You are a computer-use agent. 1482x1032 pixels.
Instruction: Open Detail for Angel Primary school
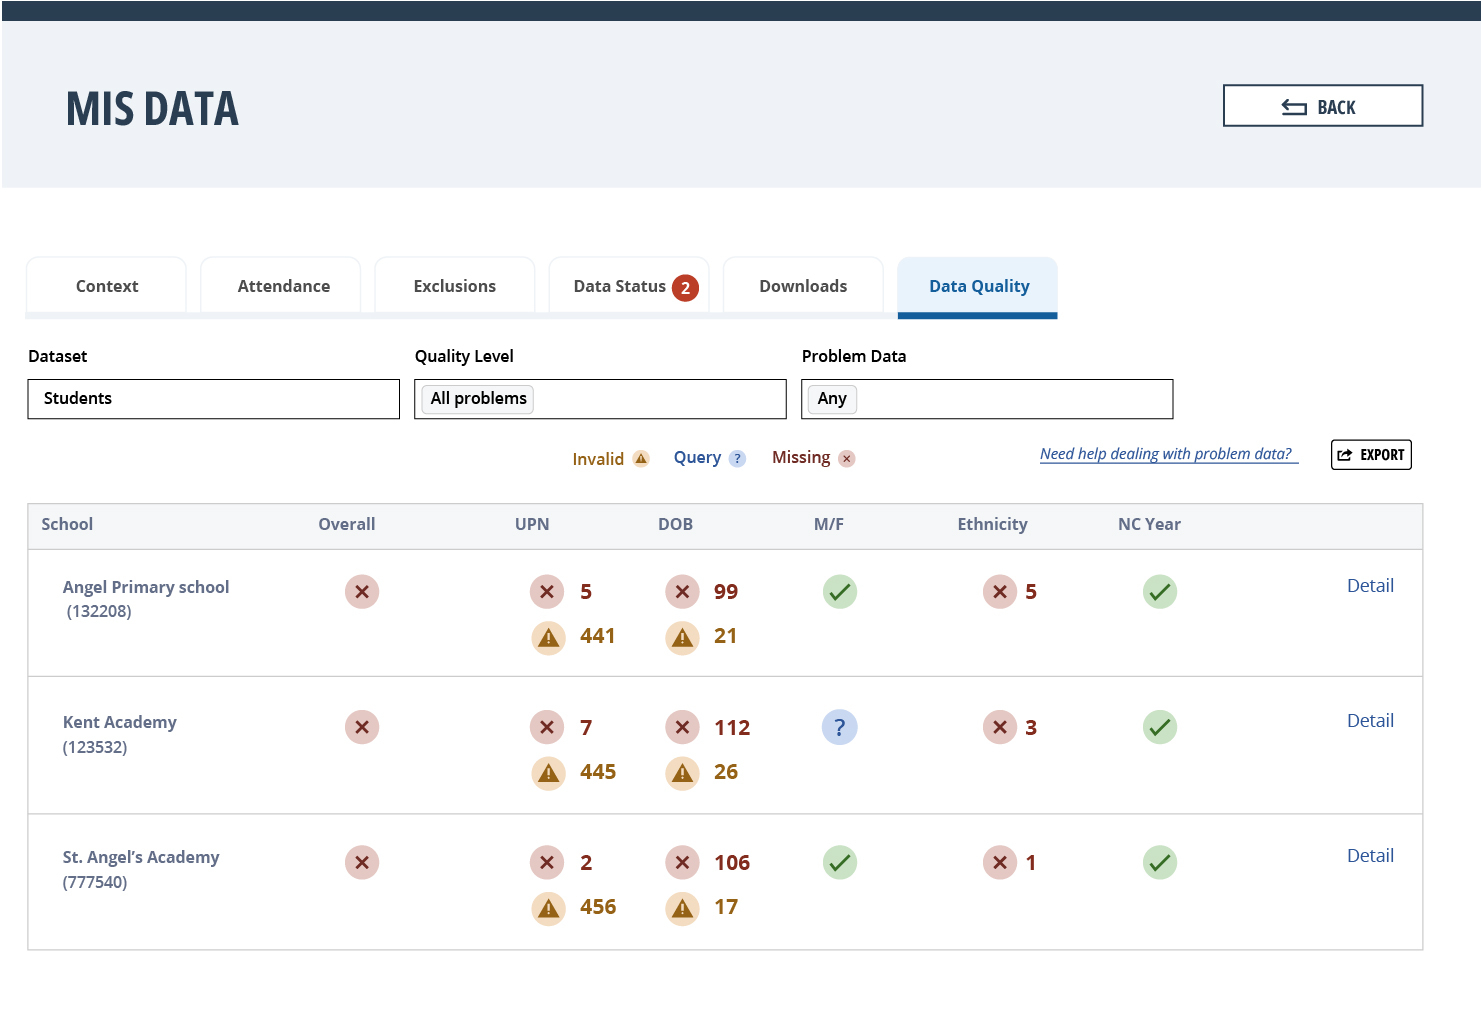(x=1370, y=586)
